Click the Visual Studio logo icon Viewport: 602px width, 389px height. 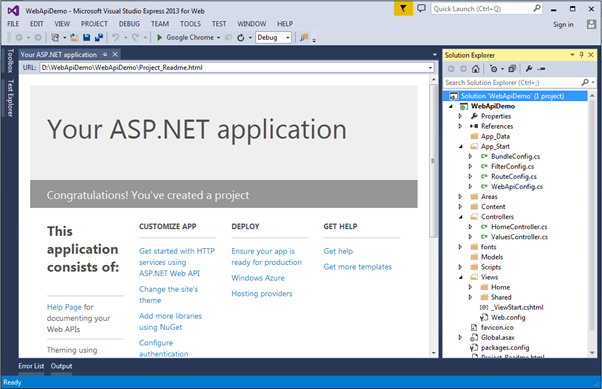pyautogui.click(x=13, y=11)
